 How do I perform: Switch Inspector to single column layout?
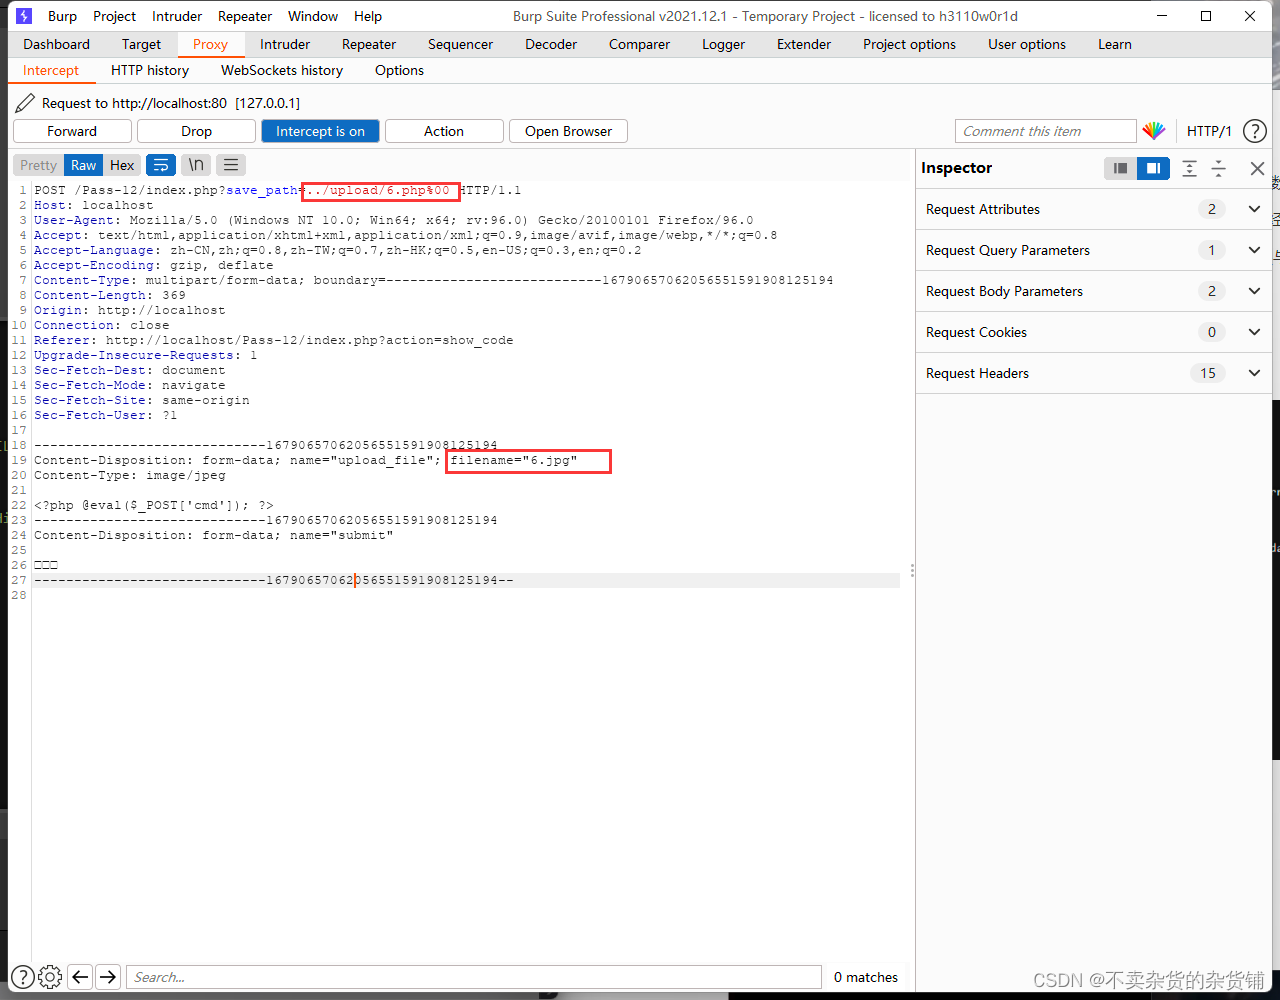click(x=1121, y=168)
